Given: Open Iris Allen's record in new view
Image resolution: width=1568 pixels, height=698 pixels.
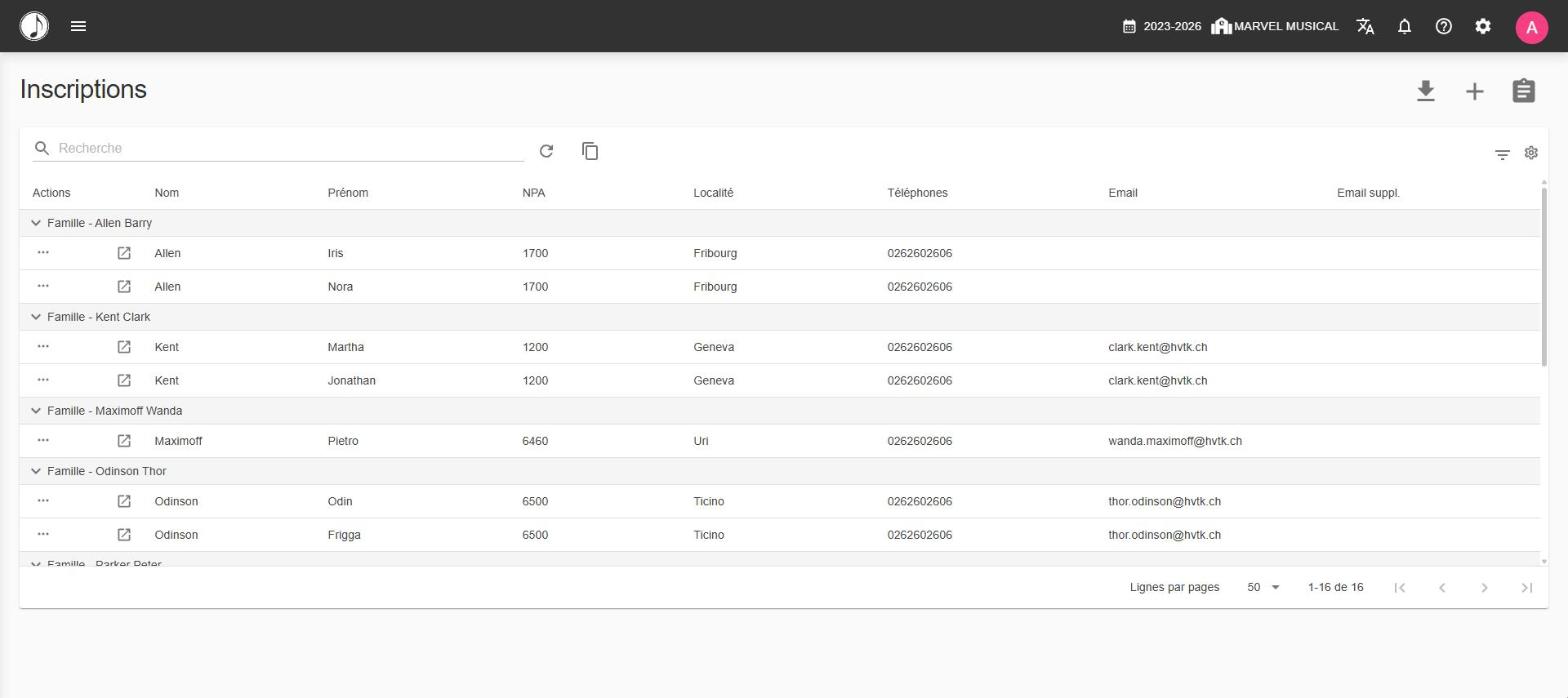Looking at the screenshot, I should pyautogui.click(x=124, y=253).
